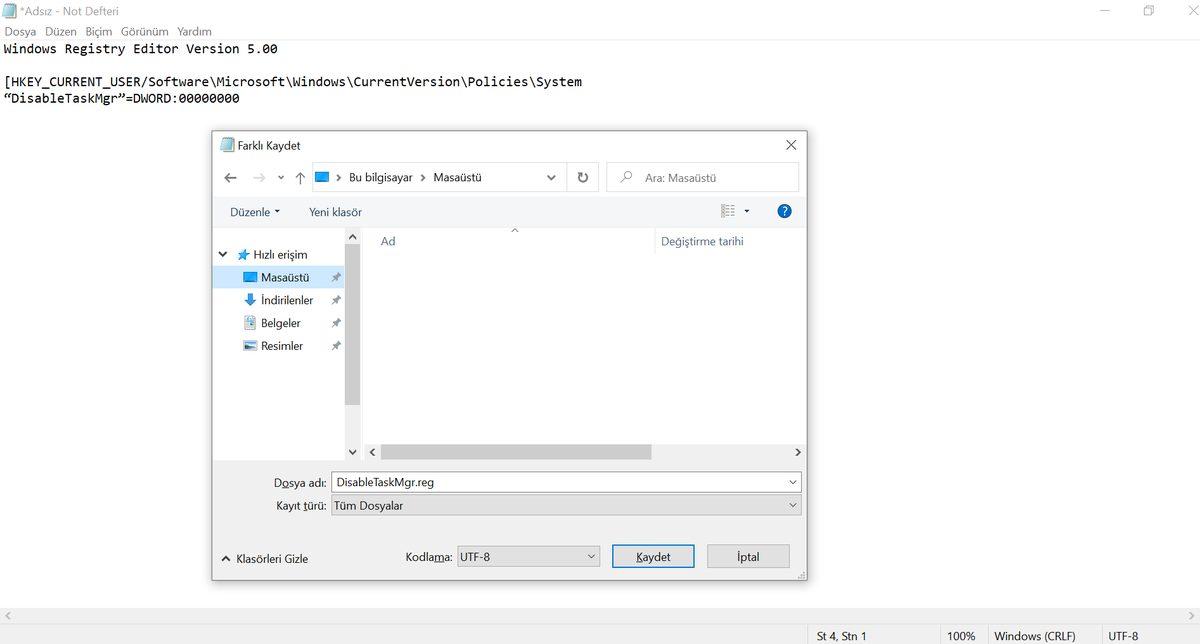Select Resimler folder in sidebar
Viewport: 1200px width, 644px height.
[x=281, y=346]
